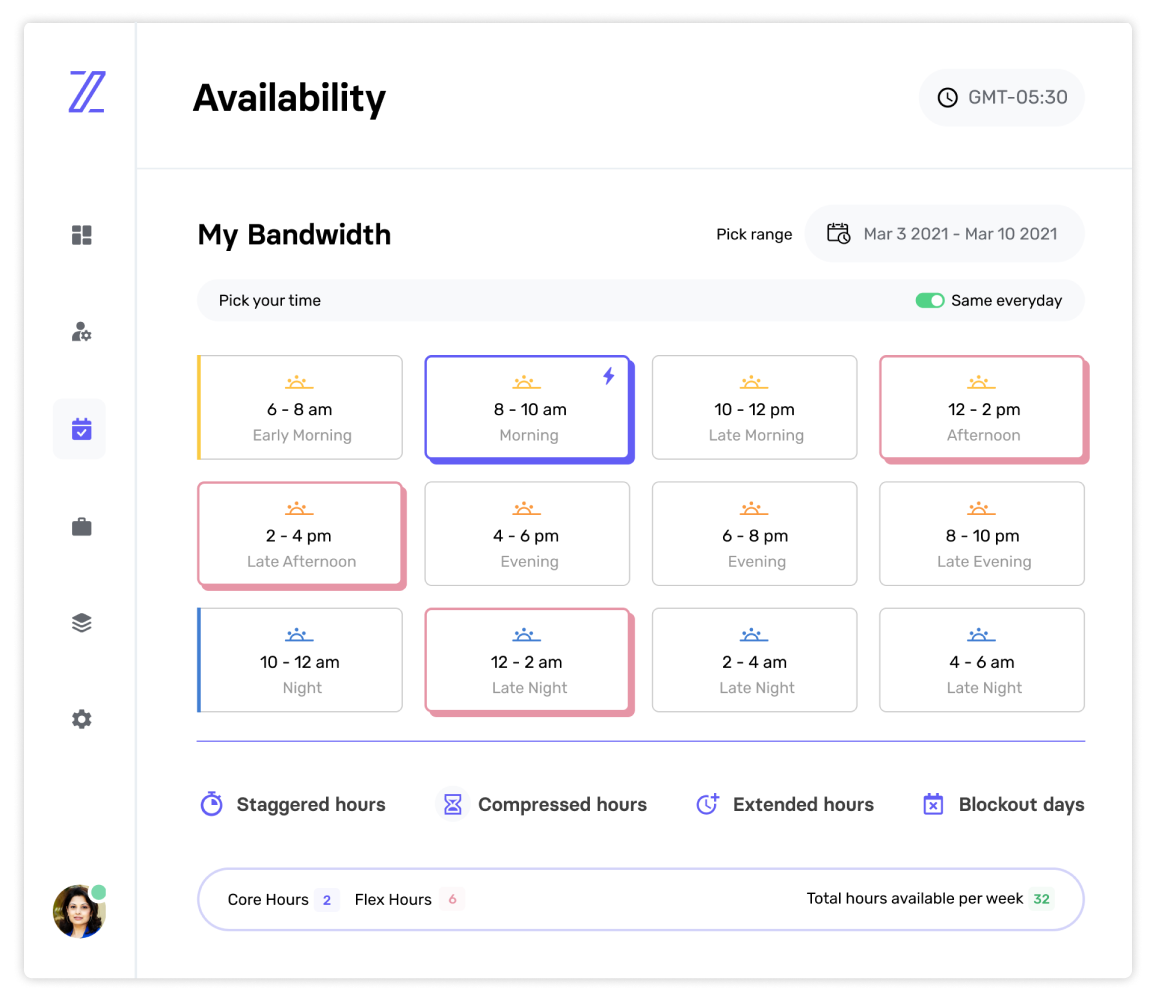Click the pink Flex Hours count badge
The width and height of the screenshot is (1156, 1000).
[x=452, y=899]
